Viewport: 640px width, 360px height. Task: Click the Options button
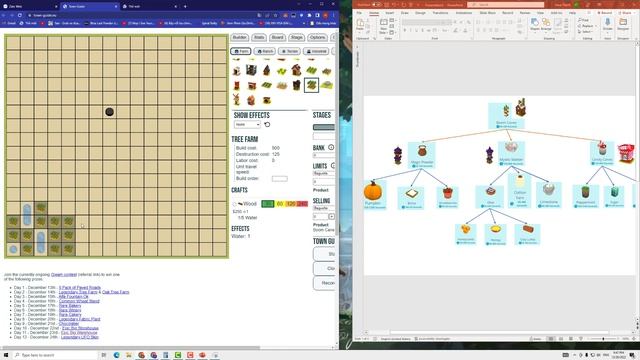point(317,37)
